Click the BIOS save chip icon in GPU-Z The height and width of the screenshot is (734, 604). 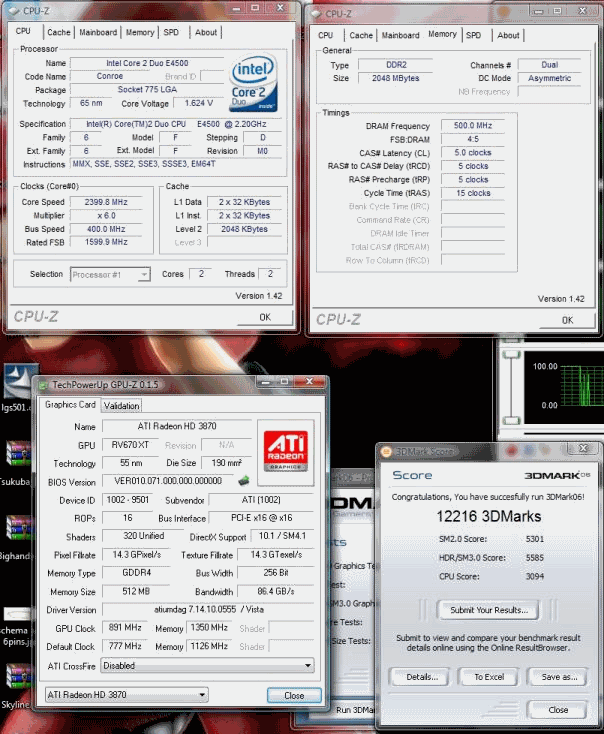[x=243, y=481]
